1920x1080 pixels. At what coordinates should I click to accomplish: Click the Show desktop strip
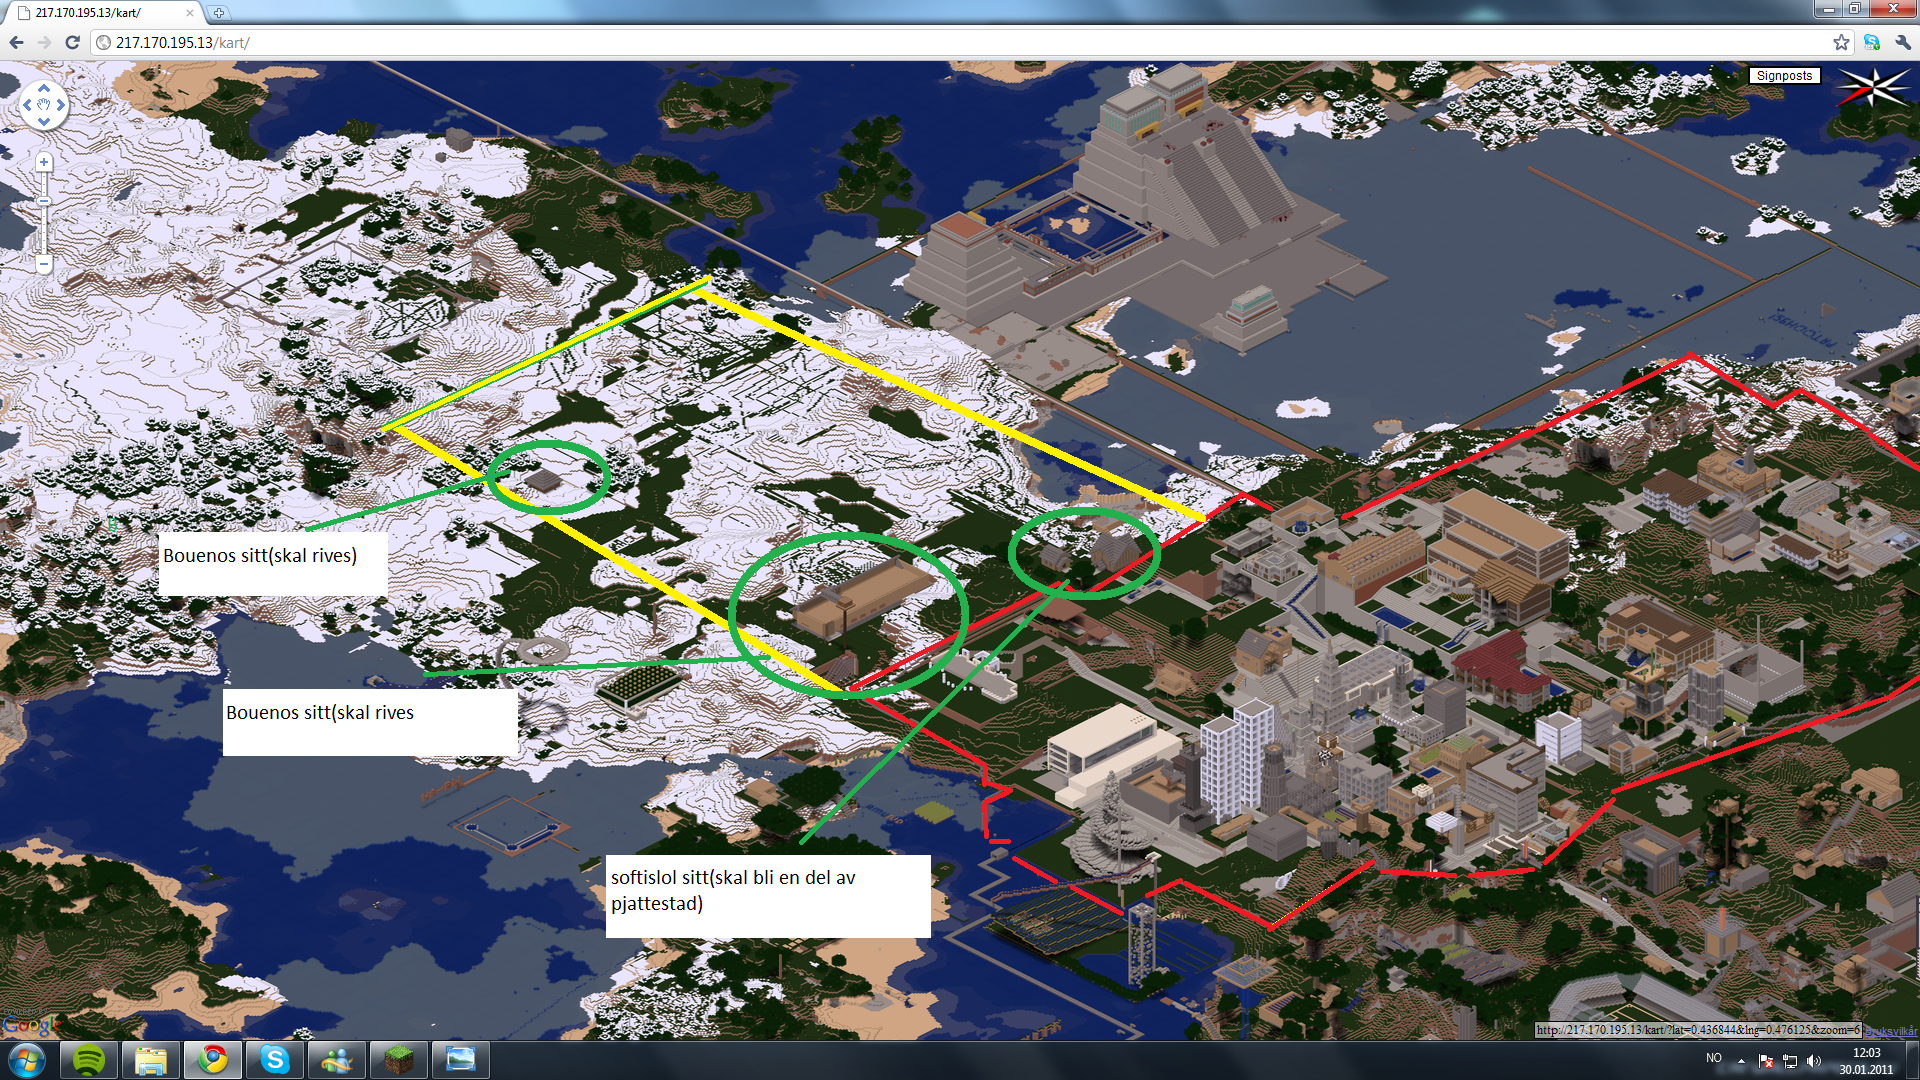click(1913, 1060)
